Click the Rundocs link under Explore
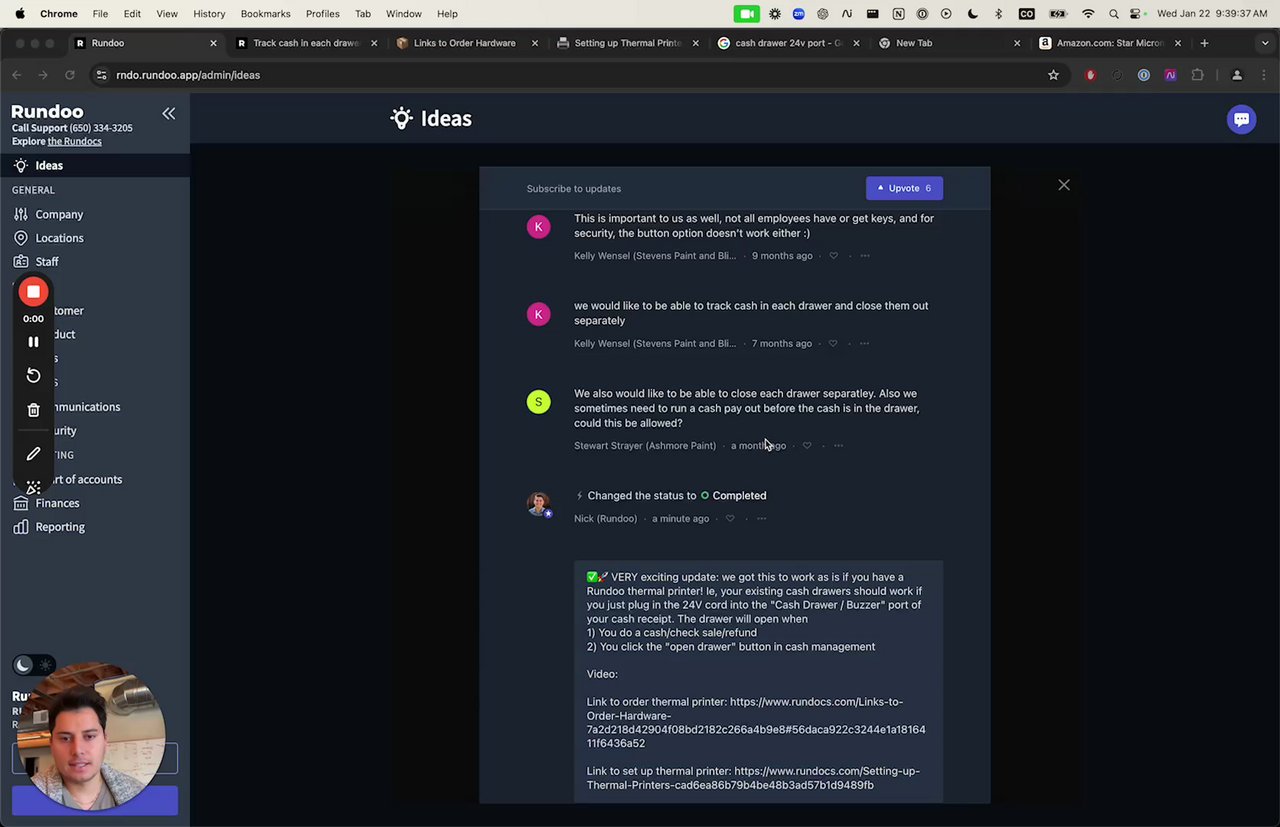Image resolution: width=1280 pixels, height=827 pixels. click(75, 141)
